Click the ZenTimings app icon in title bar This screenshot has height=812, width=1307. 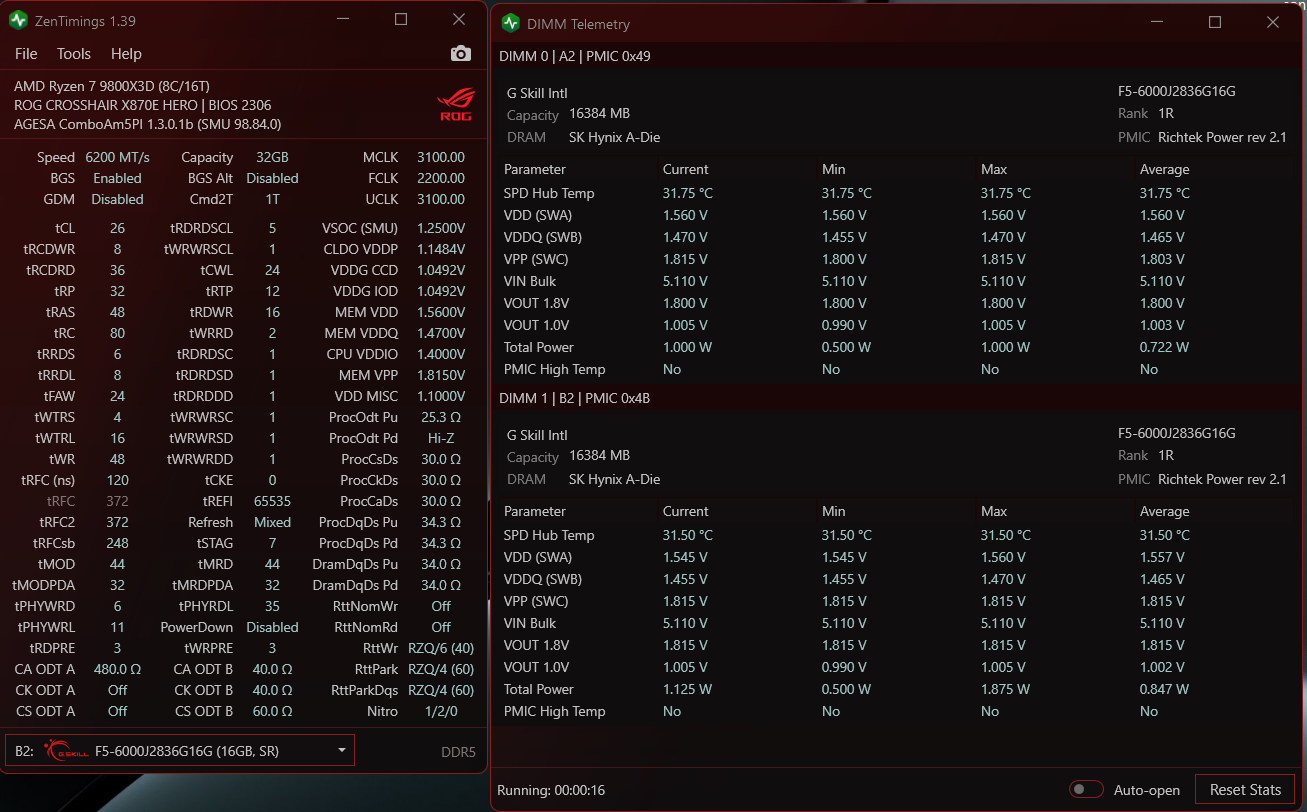tap(18, 20)
